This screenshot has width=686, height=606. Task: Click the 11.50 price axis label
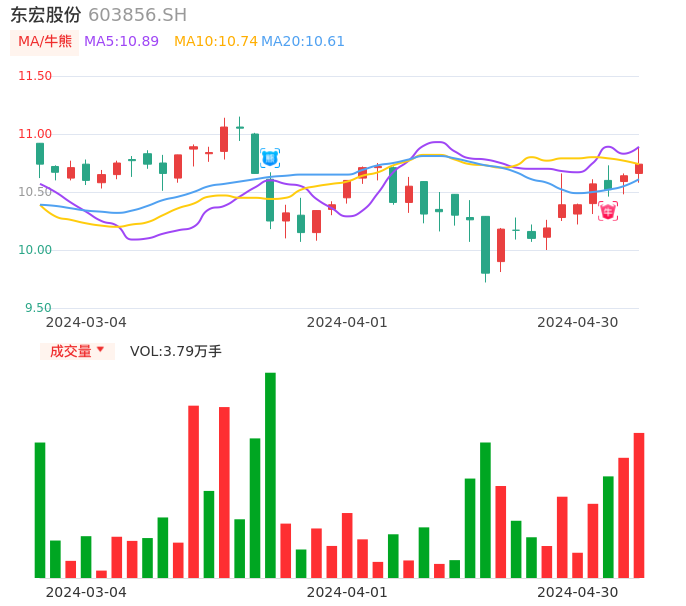click(35, 76)
